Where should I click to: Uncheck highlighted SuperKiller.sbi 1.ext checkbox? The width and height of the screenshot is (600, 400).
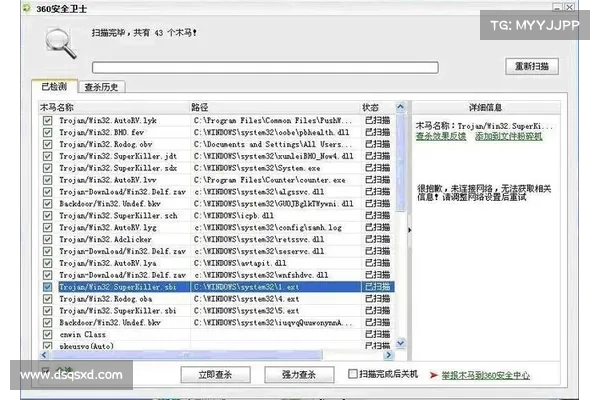click(x=47, y=287)
